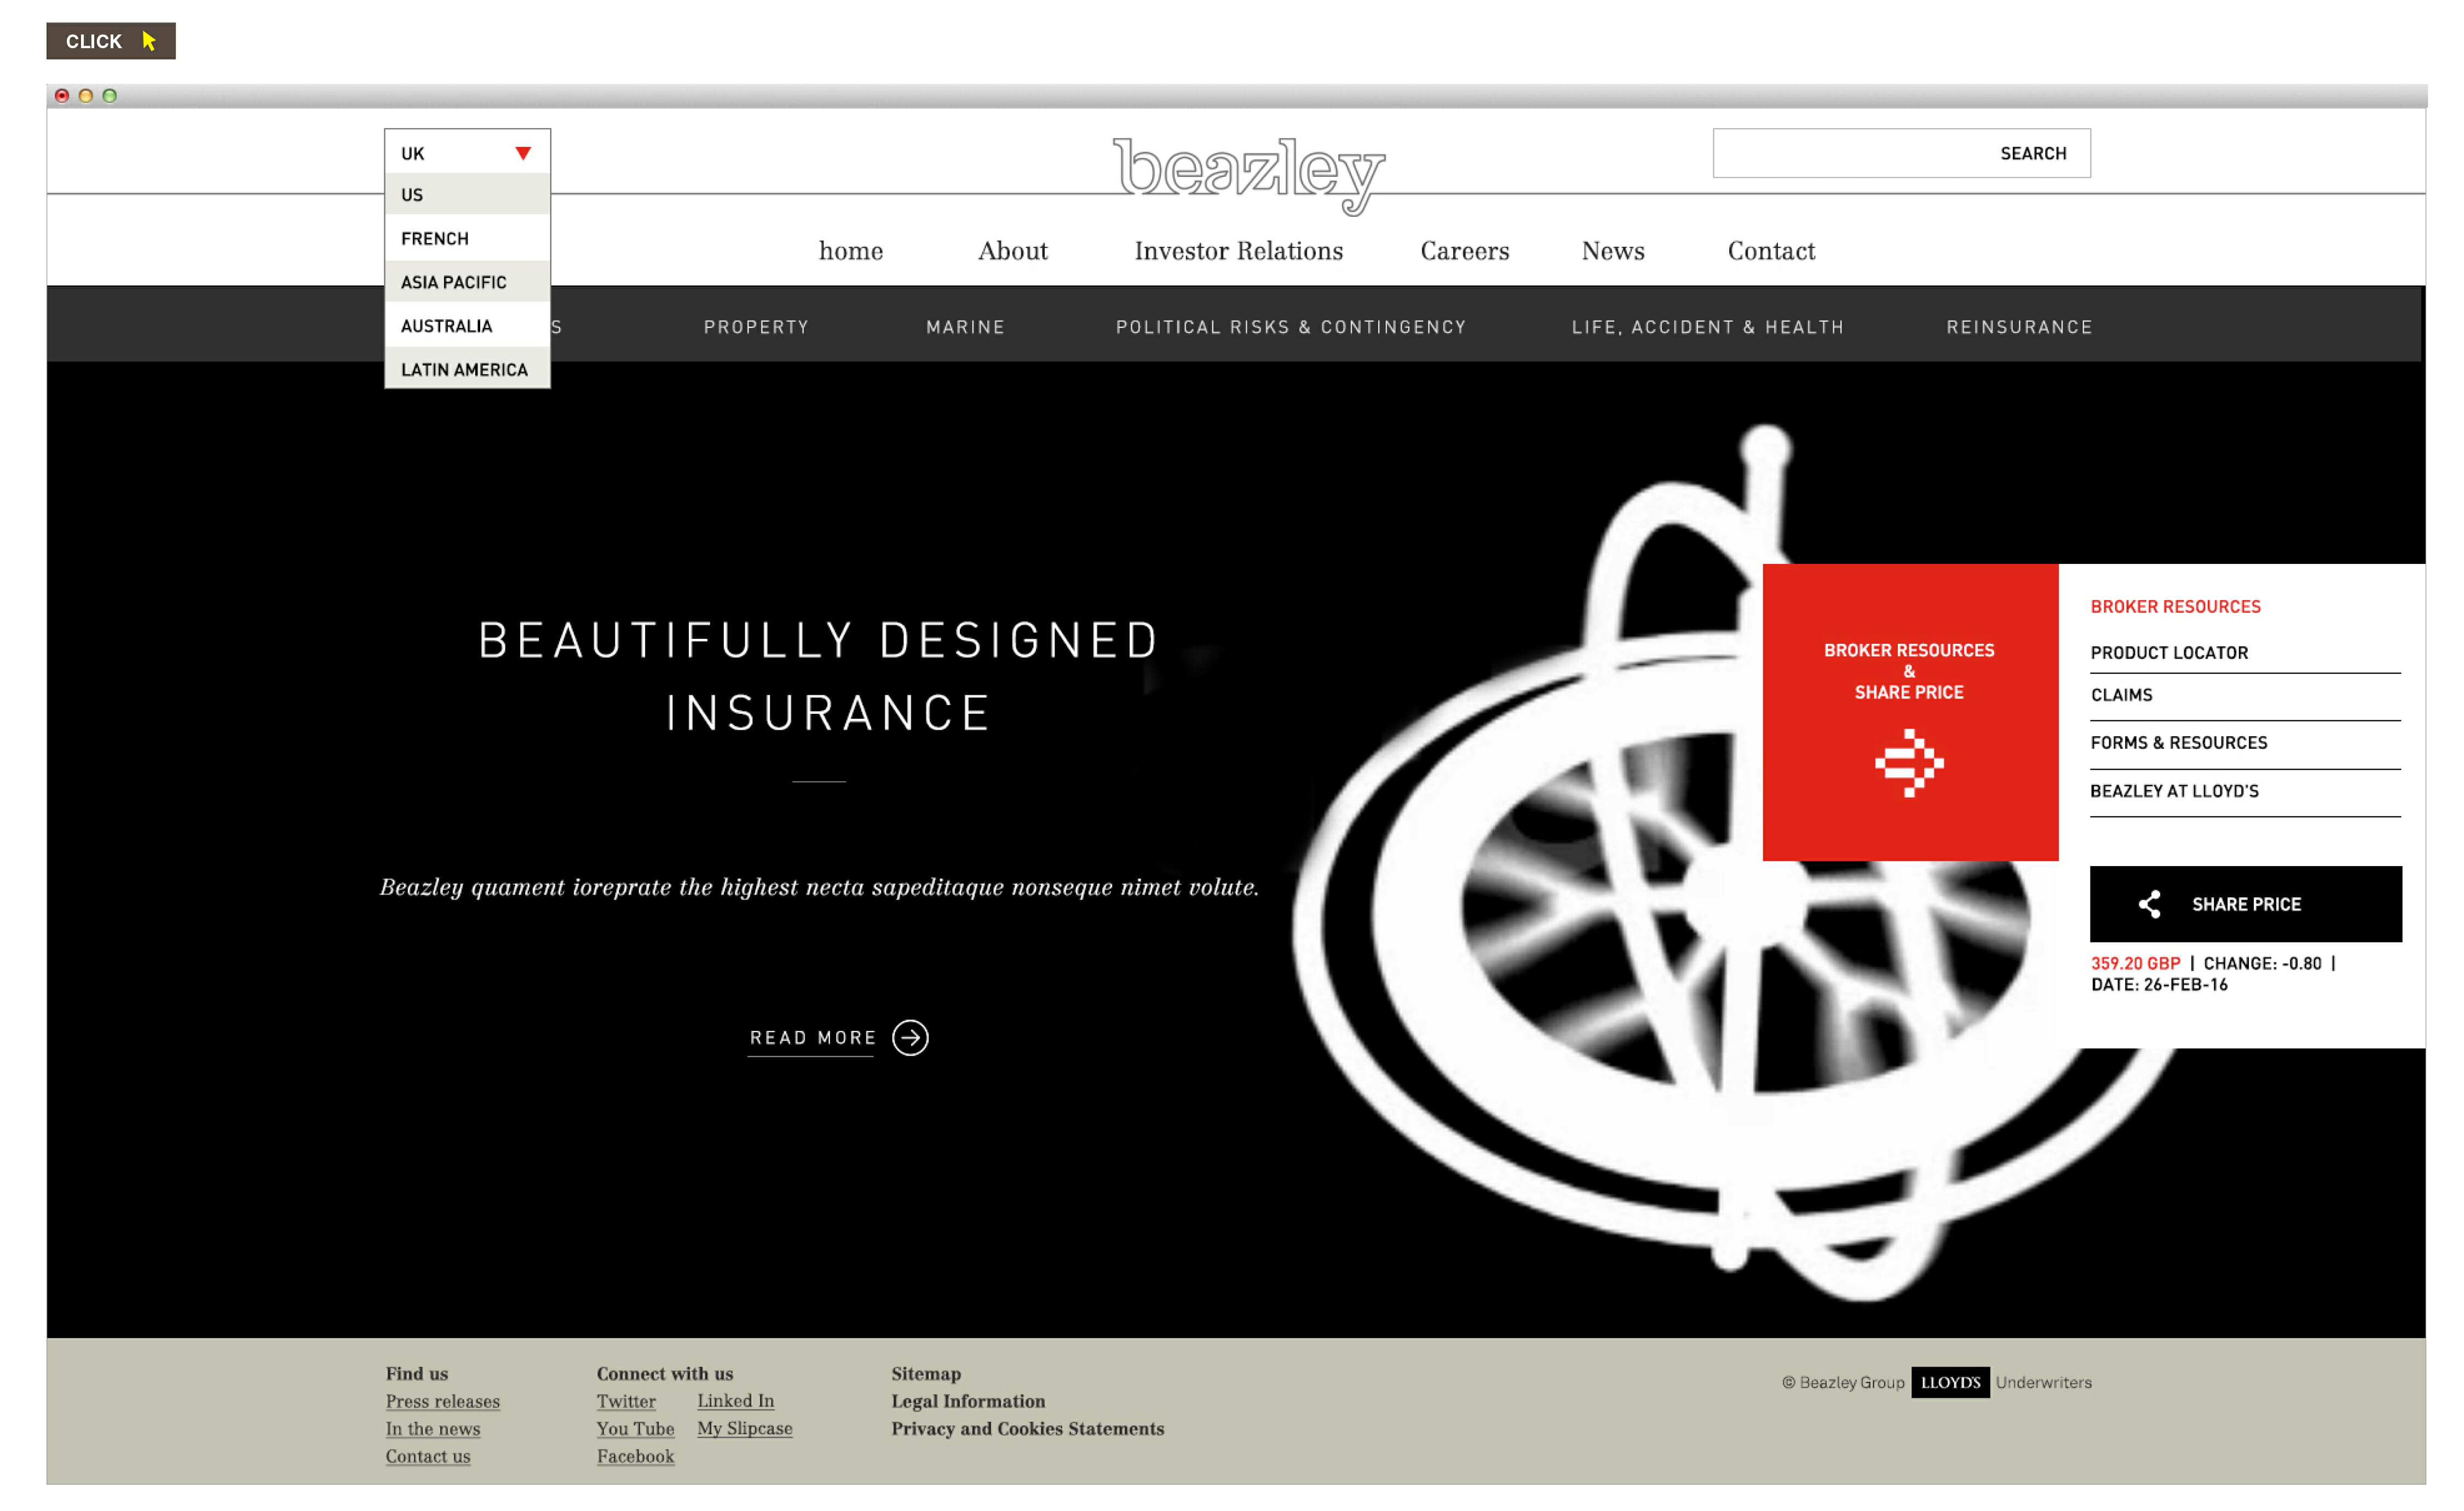Open FORMS & RESOURCES link
This screenshot has height=1511, width=2464.
pyautogui.click(x=2178, y=743)
